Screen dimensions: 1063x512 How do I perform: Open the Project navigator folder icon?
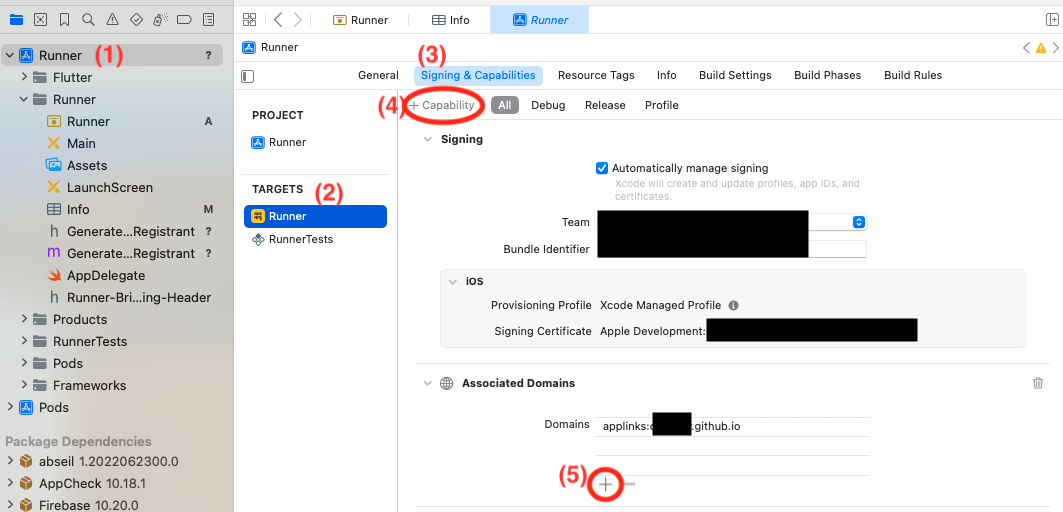16,20
